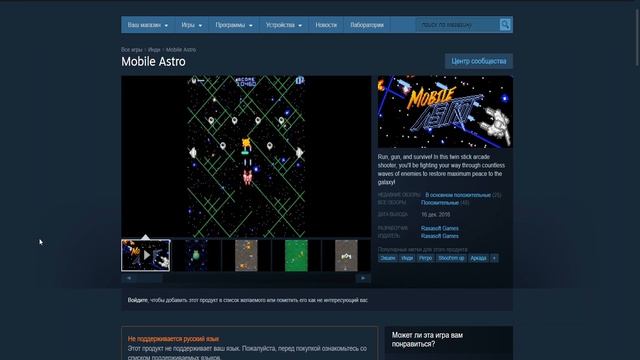Click the release date value text
Screen dimensions: 640x360
[x=436, y=214]
